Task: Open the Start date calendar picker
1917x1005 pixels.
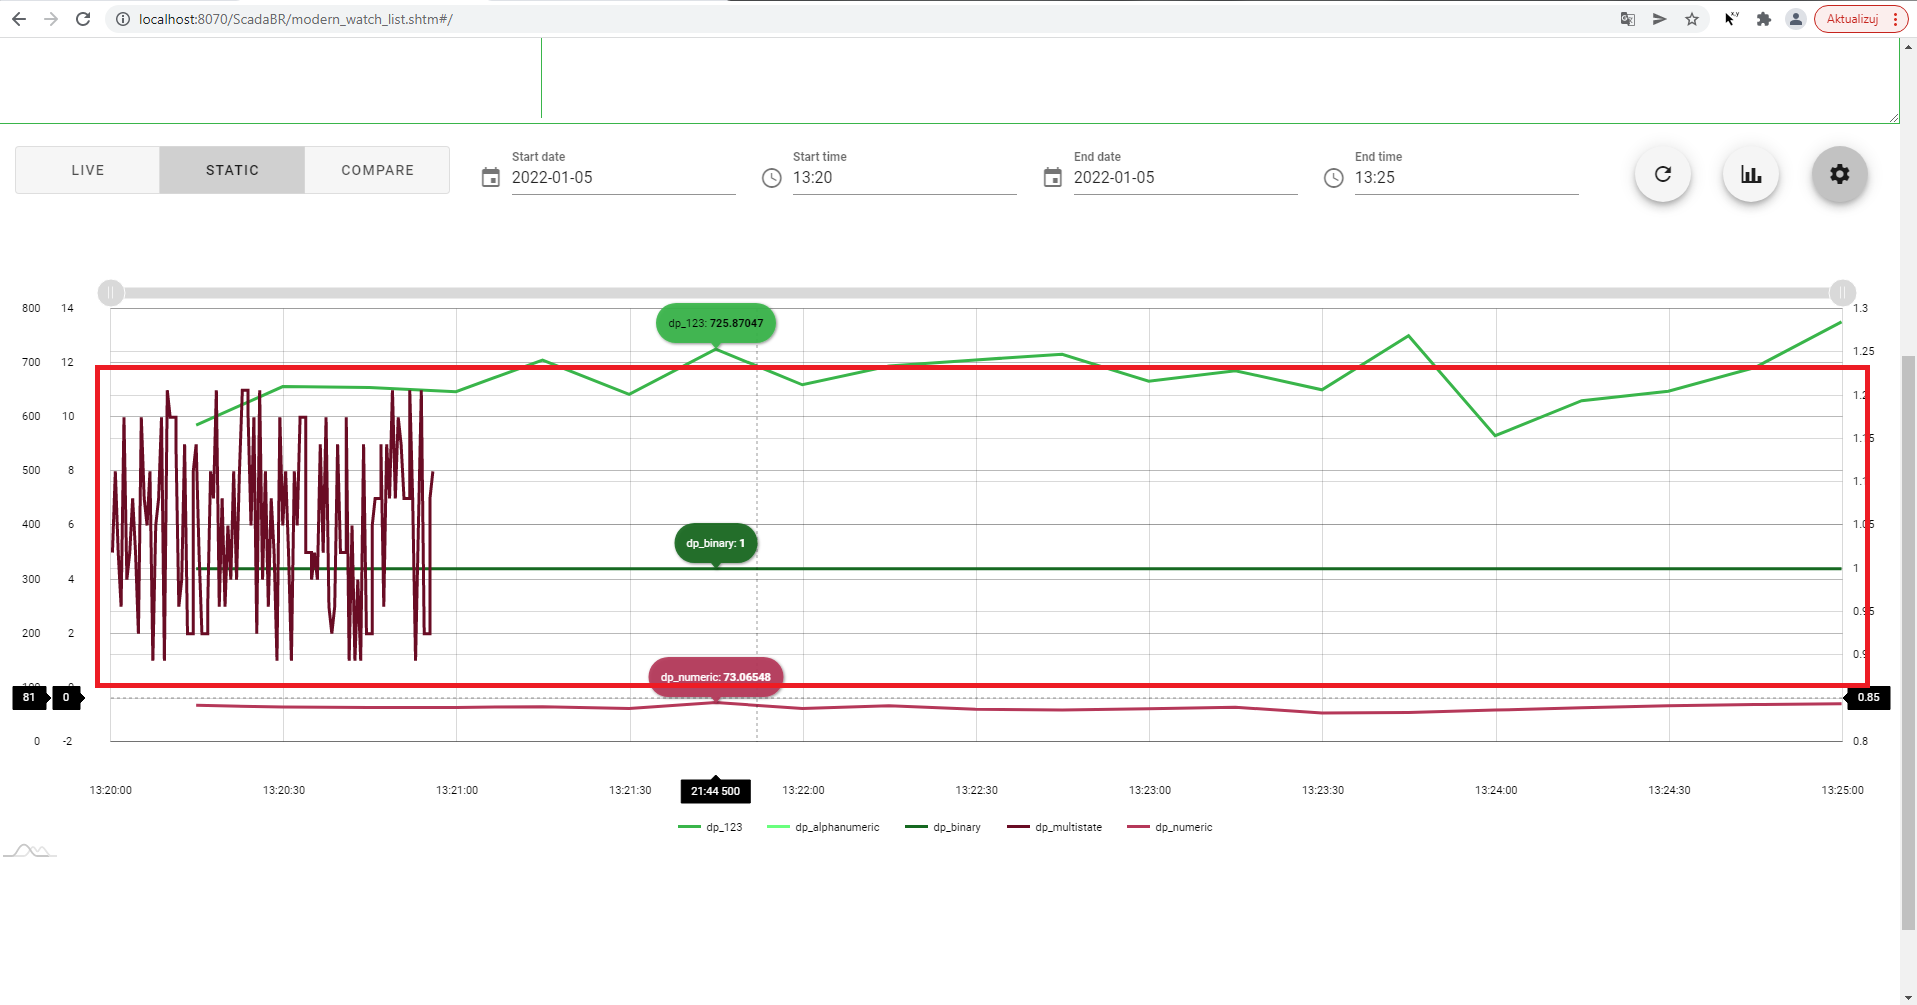Action: (x=491, y=177)
